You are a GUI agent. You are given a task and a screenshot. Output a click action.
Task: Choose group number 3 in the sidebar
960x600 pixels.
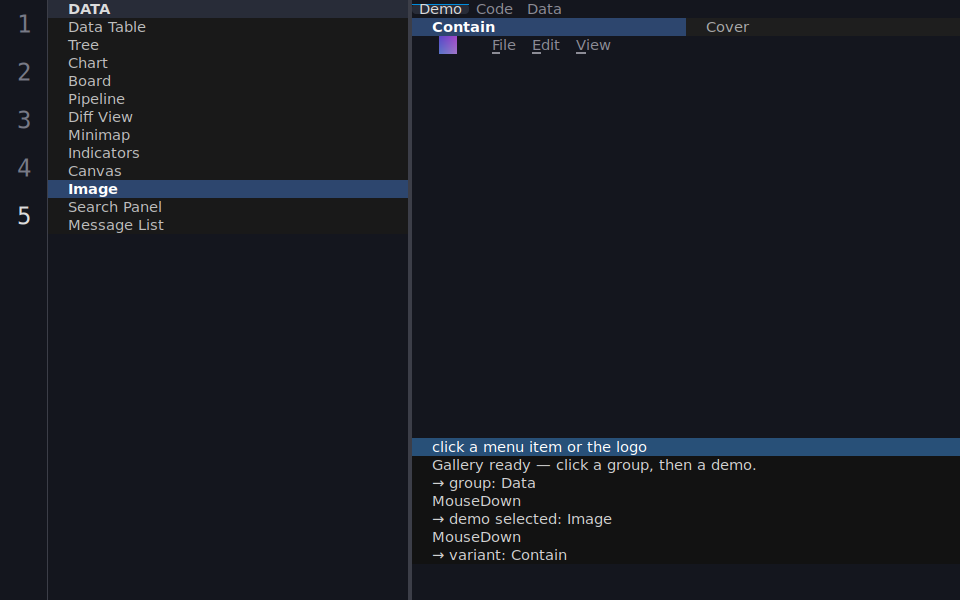point(24,120)
